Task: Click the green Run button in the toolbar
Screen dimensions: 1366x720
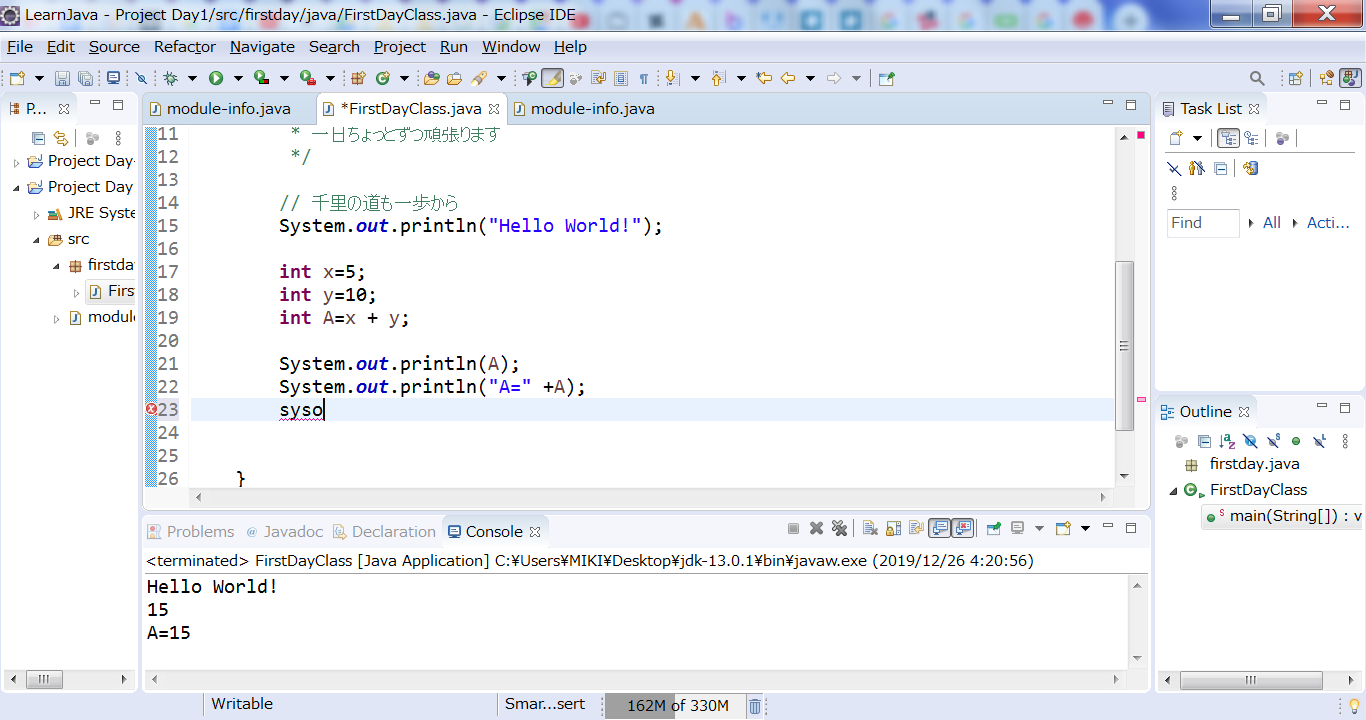Action: [215, 78]
